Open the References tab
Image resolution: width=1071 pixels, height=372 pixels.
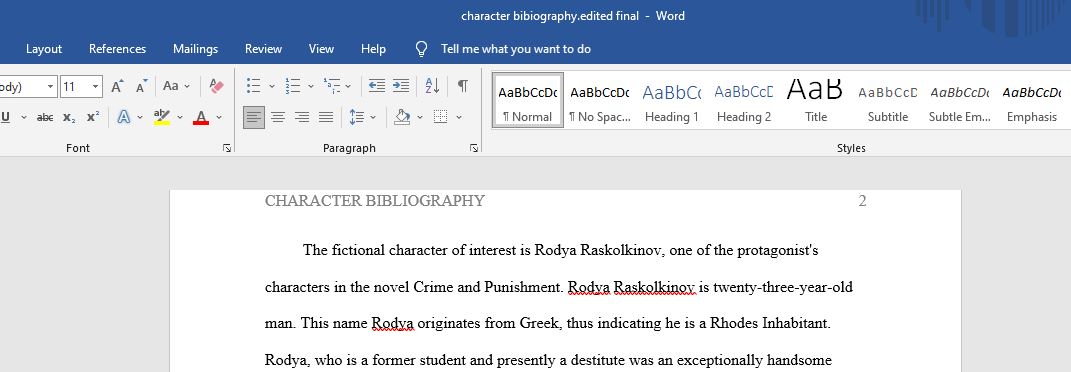pos(117,49)
